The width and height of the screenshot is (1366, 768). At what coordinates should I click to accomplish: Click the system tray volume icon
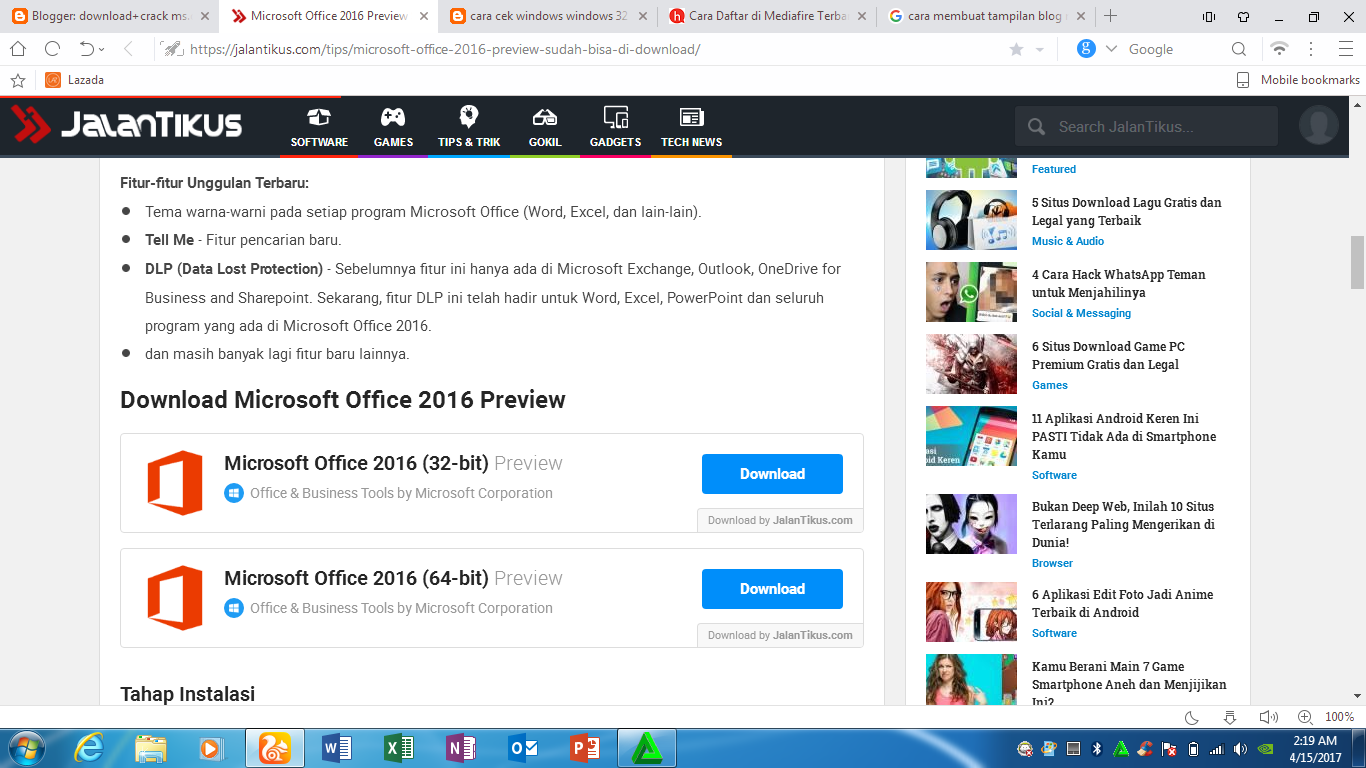[1240, 748]
